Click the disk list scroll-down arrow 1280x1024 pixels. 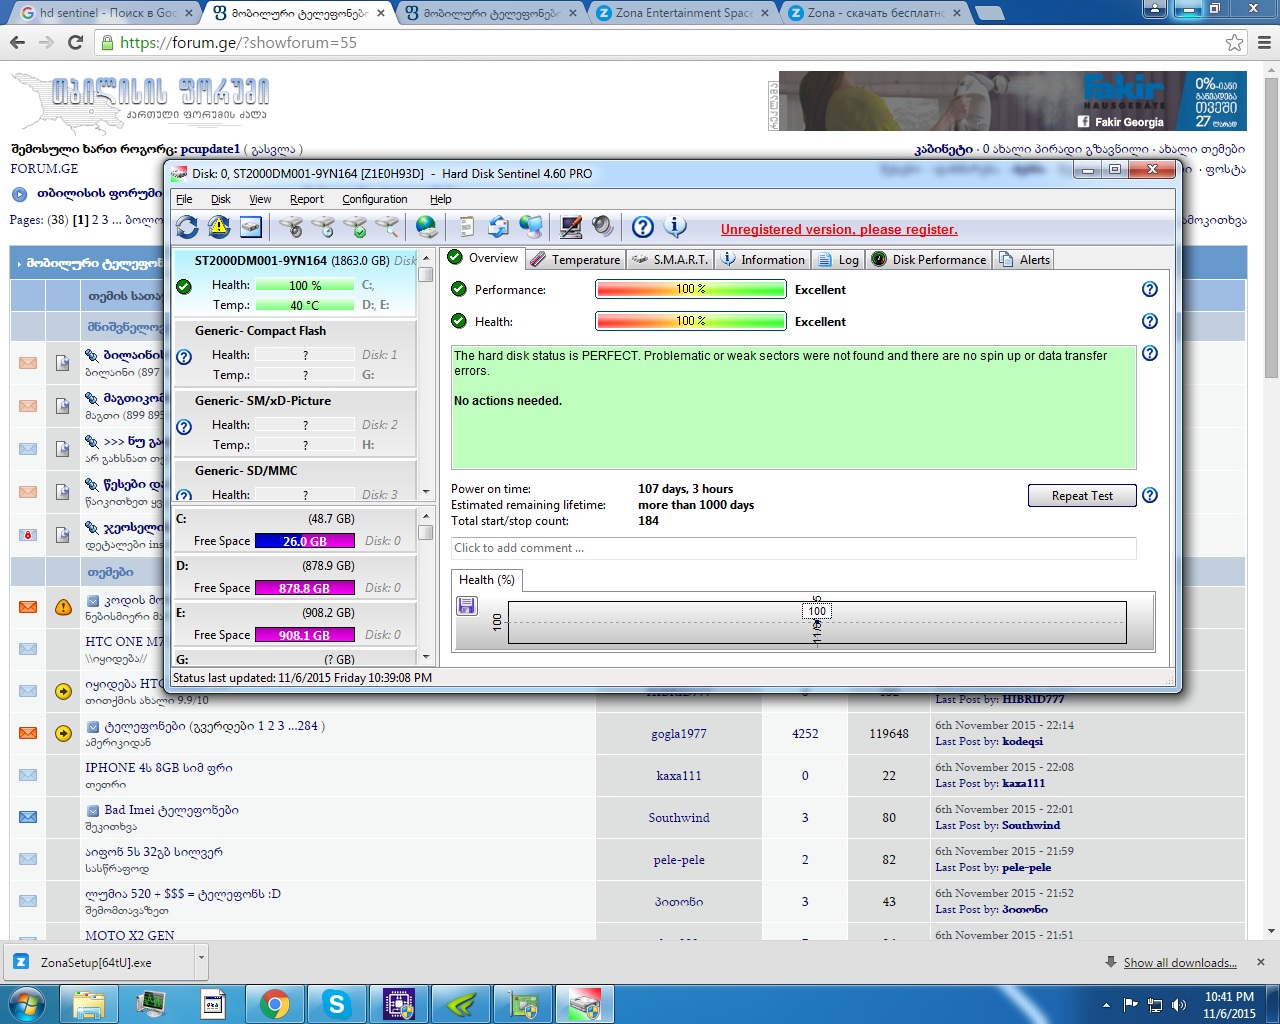(x=426, y=492)
